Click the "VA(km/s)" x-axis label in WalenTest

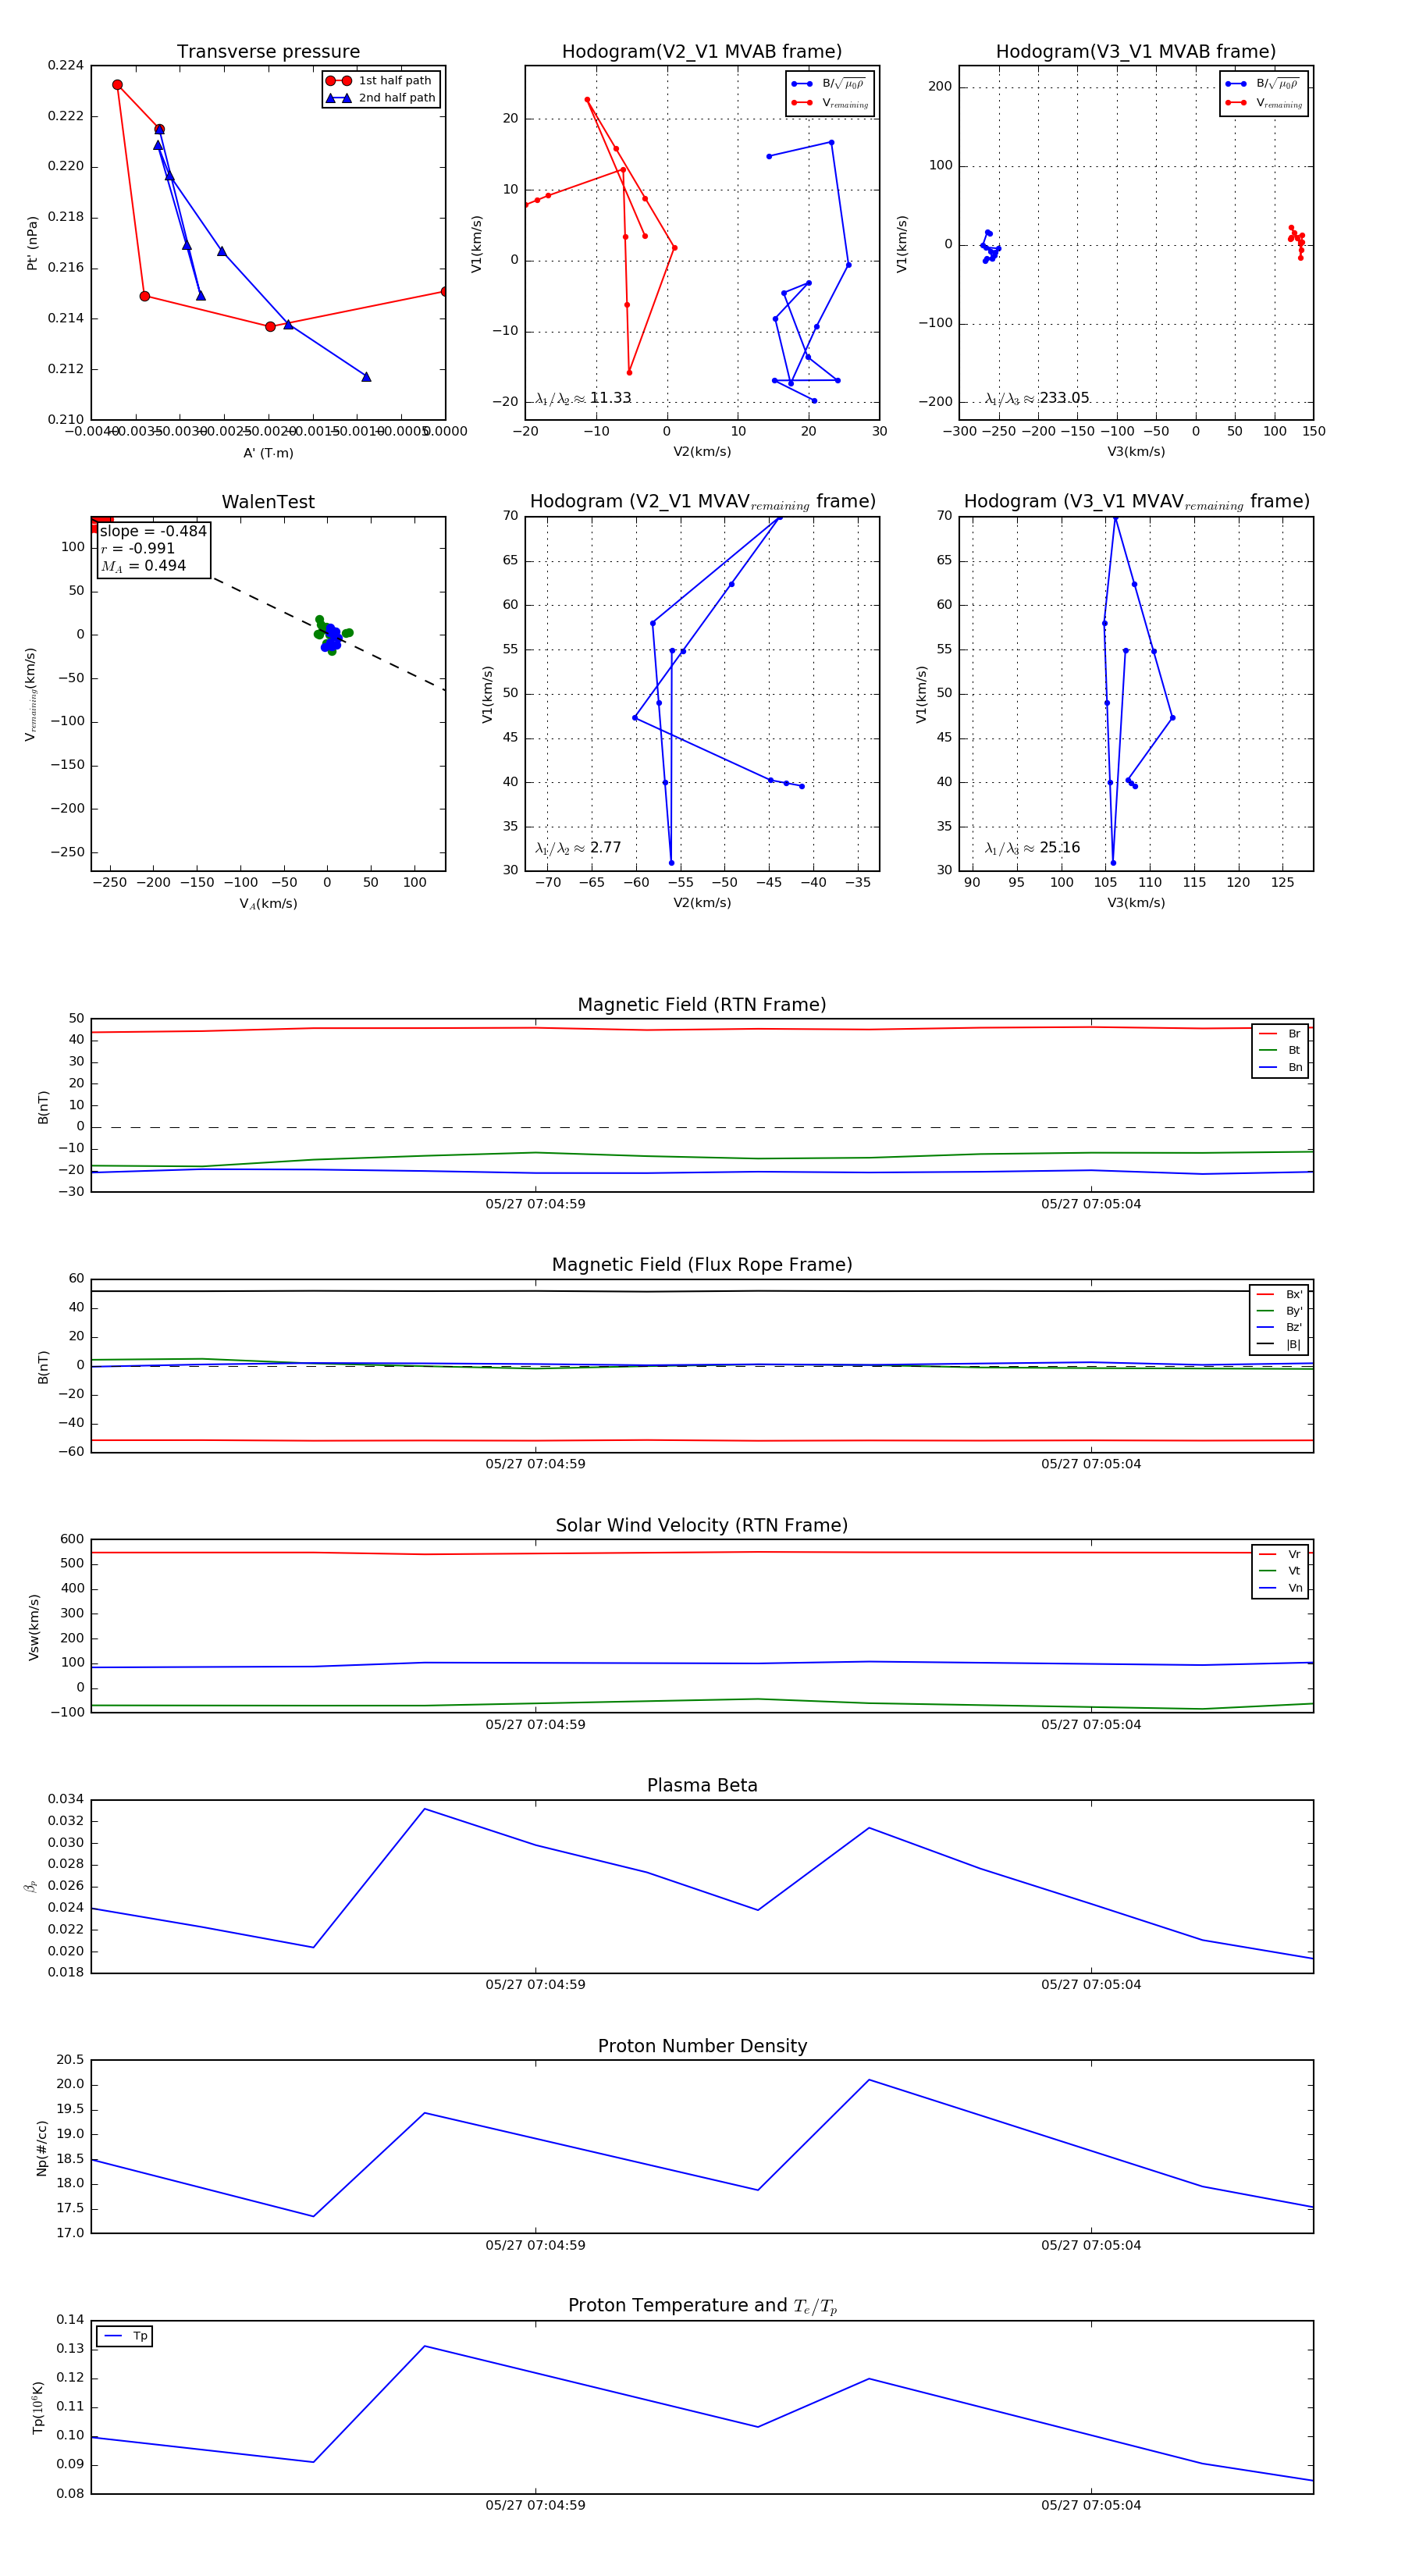(x=268, y=904)
